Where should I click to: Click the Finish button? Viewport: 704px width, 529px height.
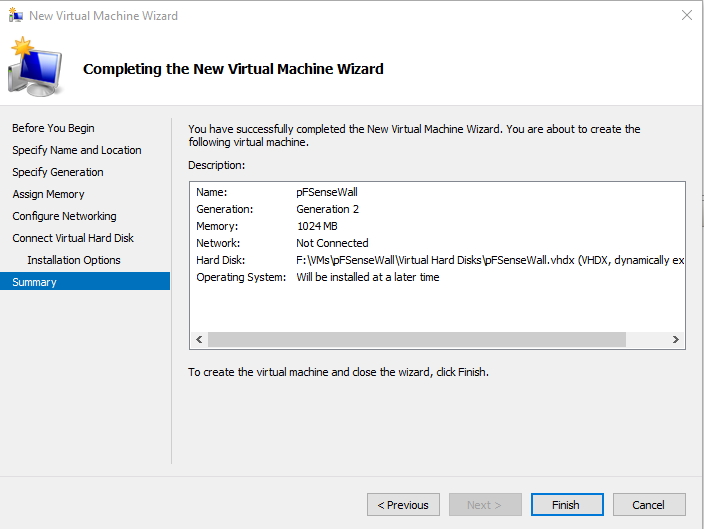567,505
